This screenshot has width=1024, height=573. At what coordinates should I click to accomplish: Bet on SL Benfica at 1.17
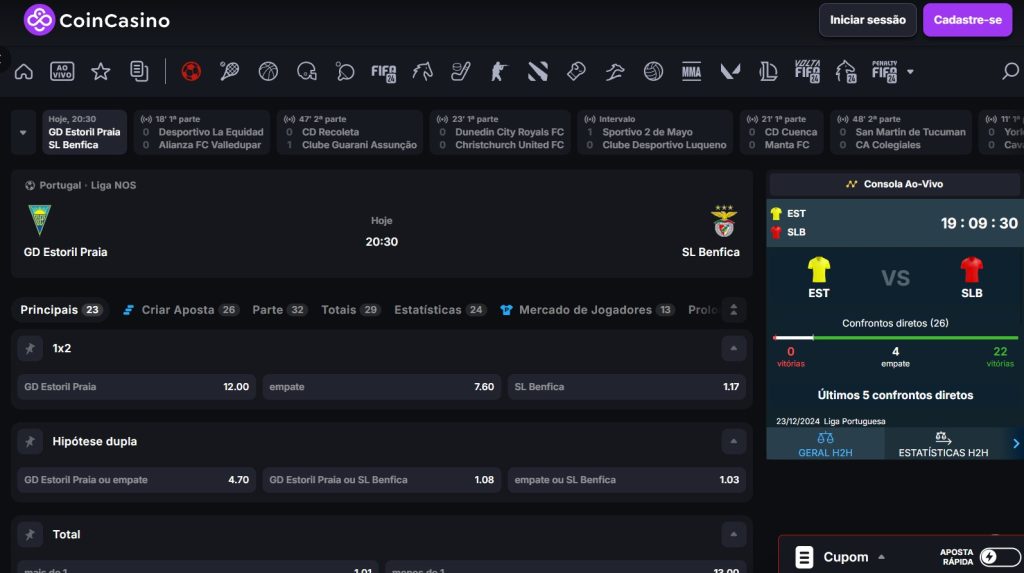[x=627, y=387]
